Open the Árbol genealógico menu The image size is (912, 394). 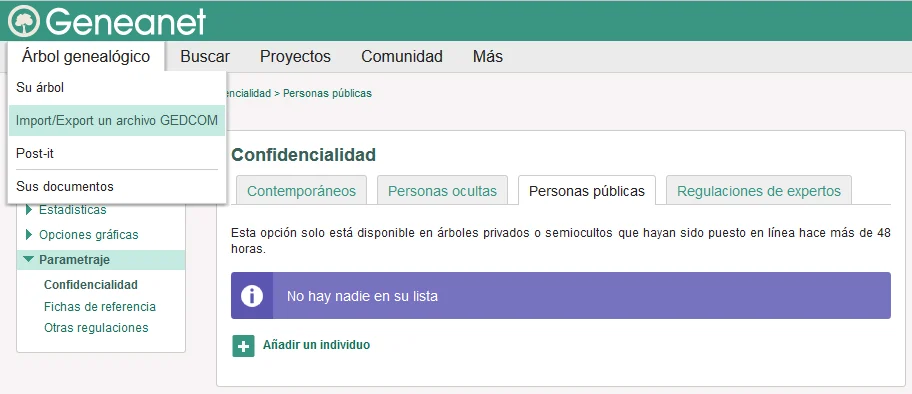tap(86, 56)
